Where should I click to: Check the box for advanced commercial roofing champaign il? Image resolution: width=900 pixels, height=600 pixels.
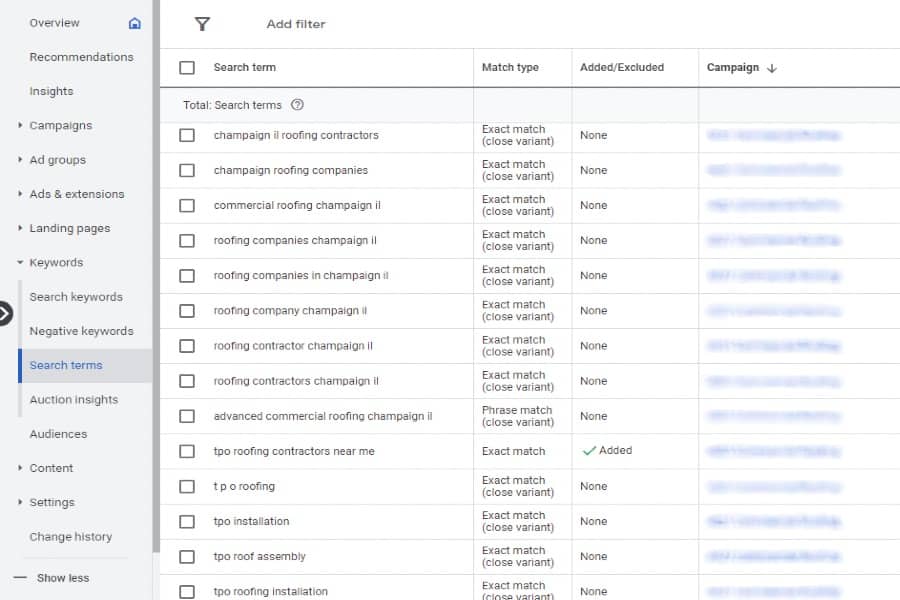click(187, 416)
